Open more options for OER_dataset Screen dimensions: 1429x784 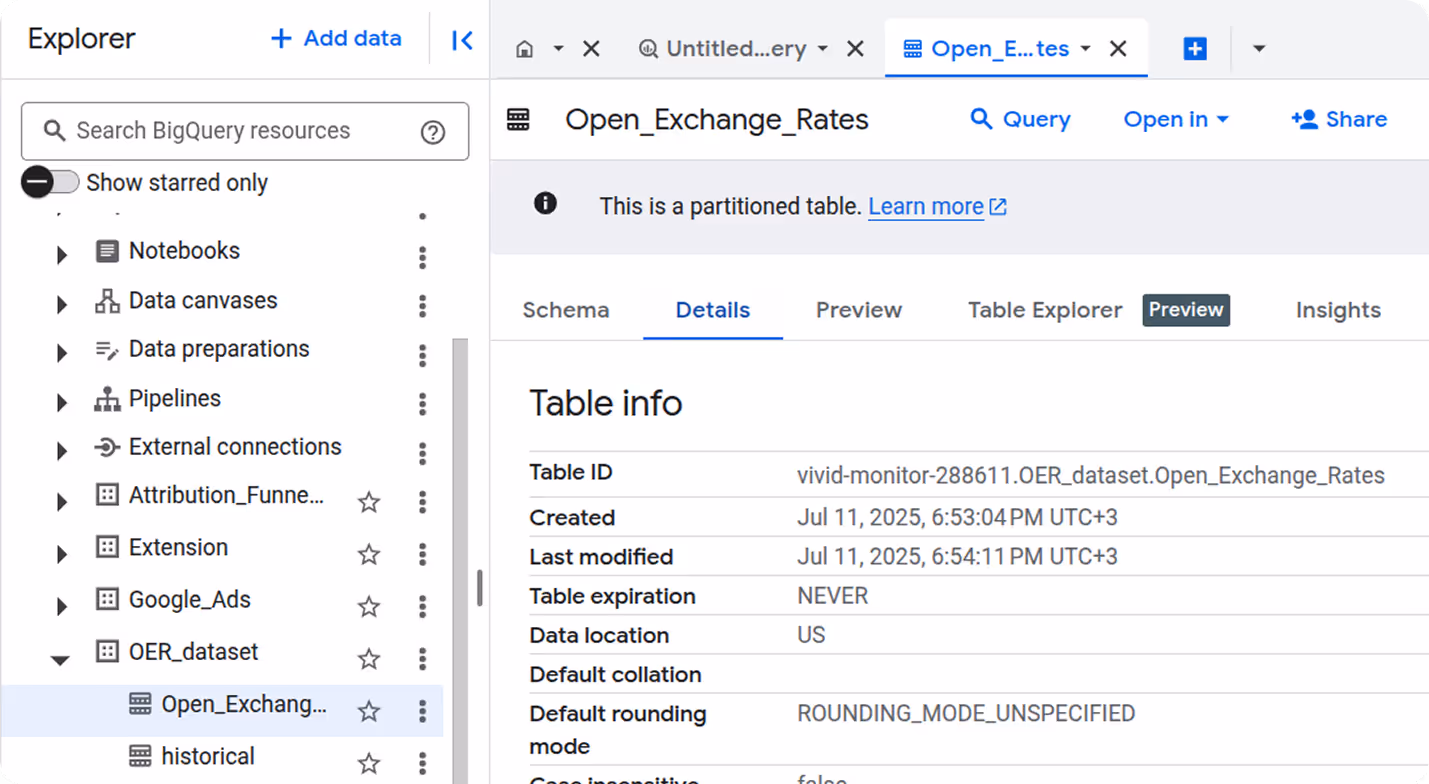pos(422,658)
